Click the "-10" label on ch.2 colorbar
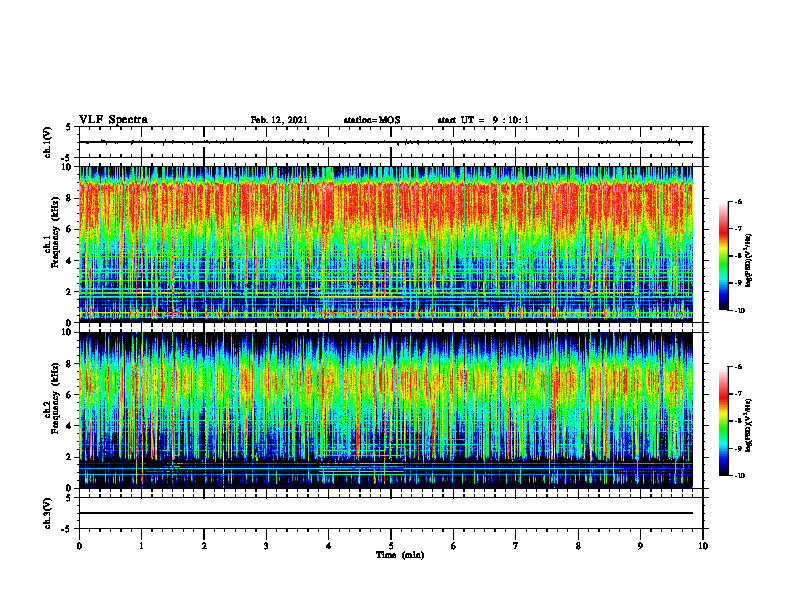Screen dimensions: 792x612 point(739,476)
